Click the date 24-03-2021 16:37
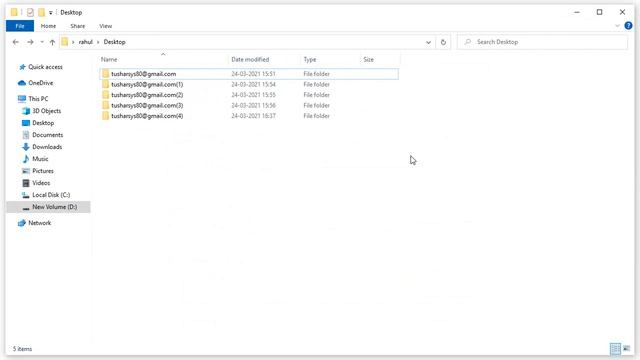 click(x=253, y=116)
